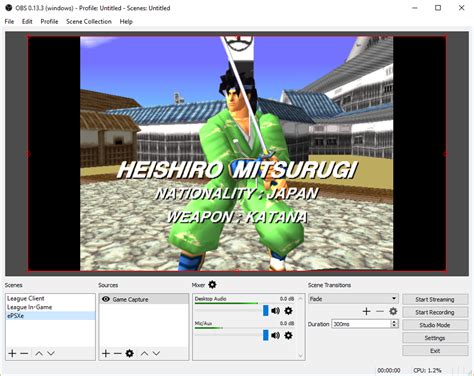The width and height of the screenshot is (474, 376).
Task: Click the OBS logo in title bar
Action: [x=9, y=8]
